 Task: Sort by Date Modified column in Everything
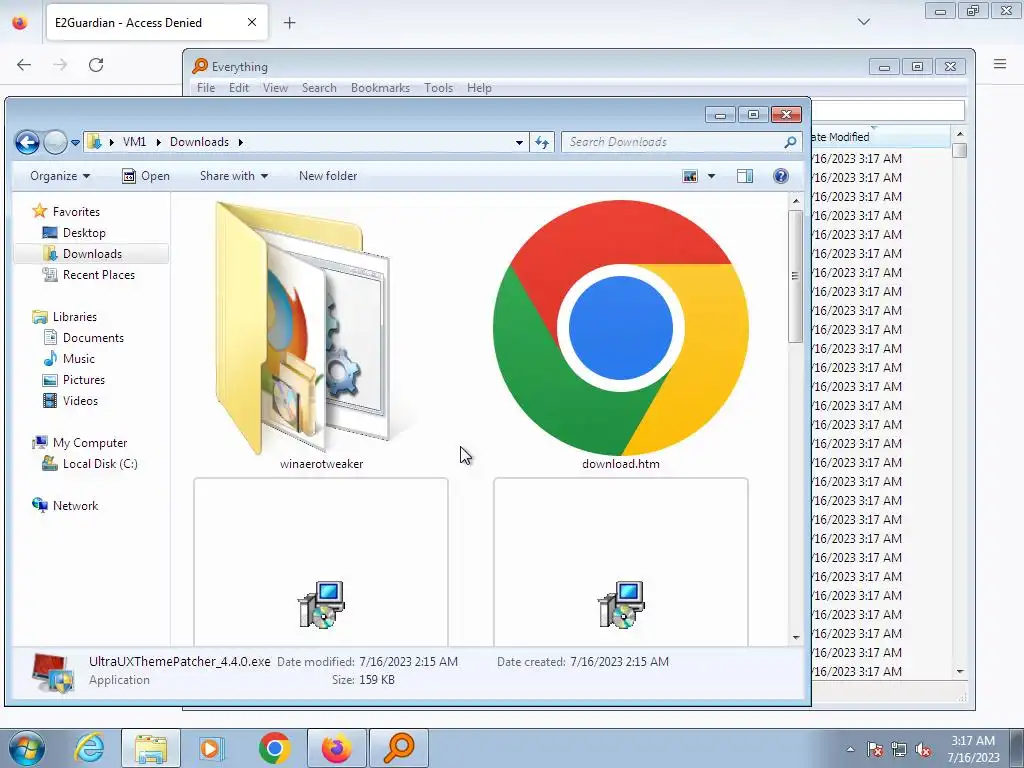880,136
